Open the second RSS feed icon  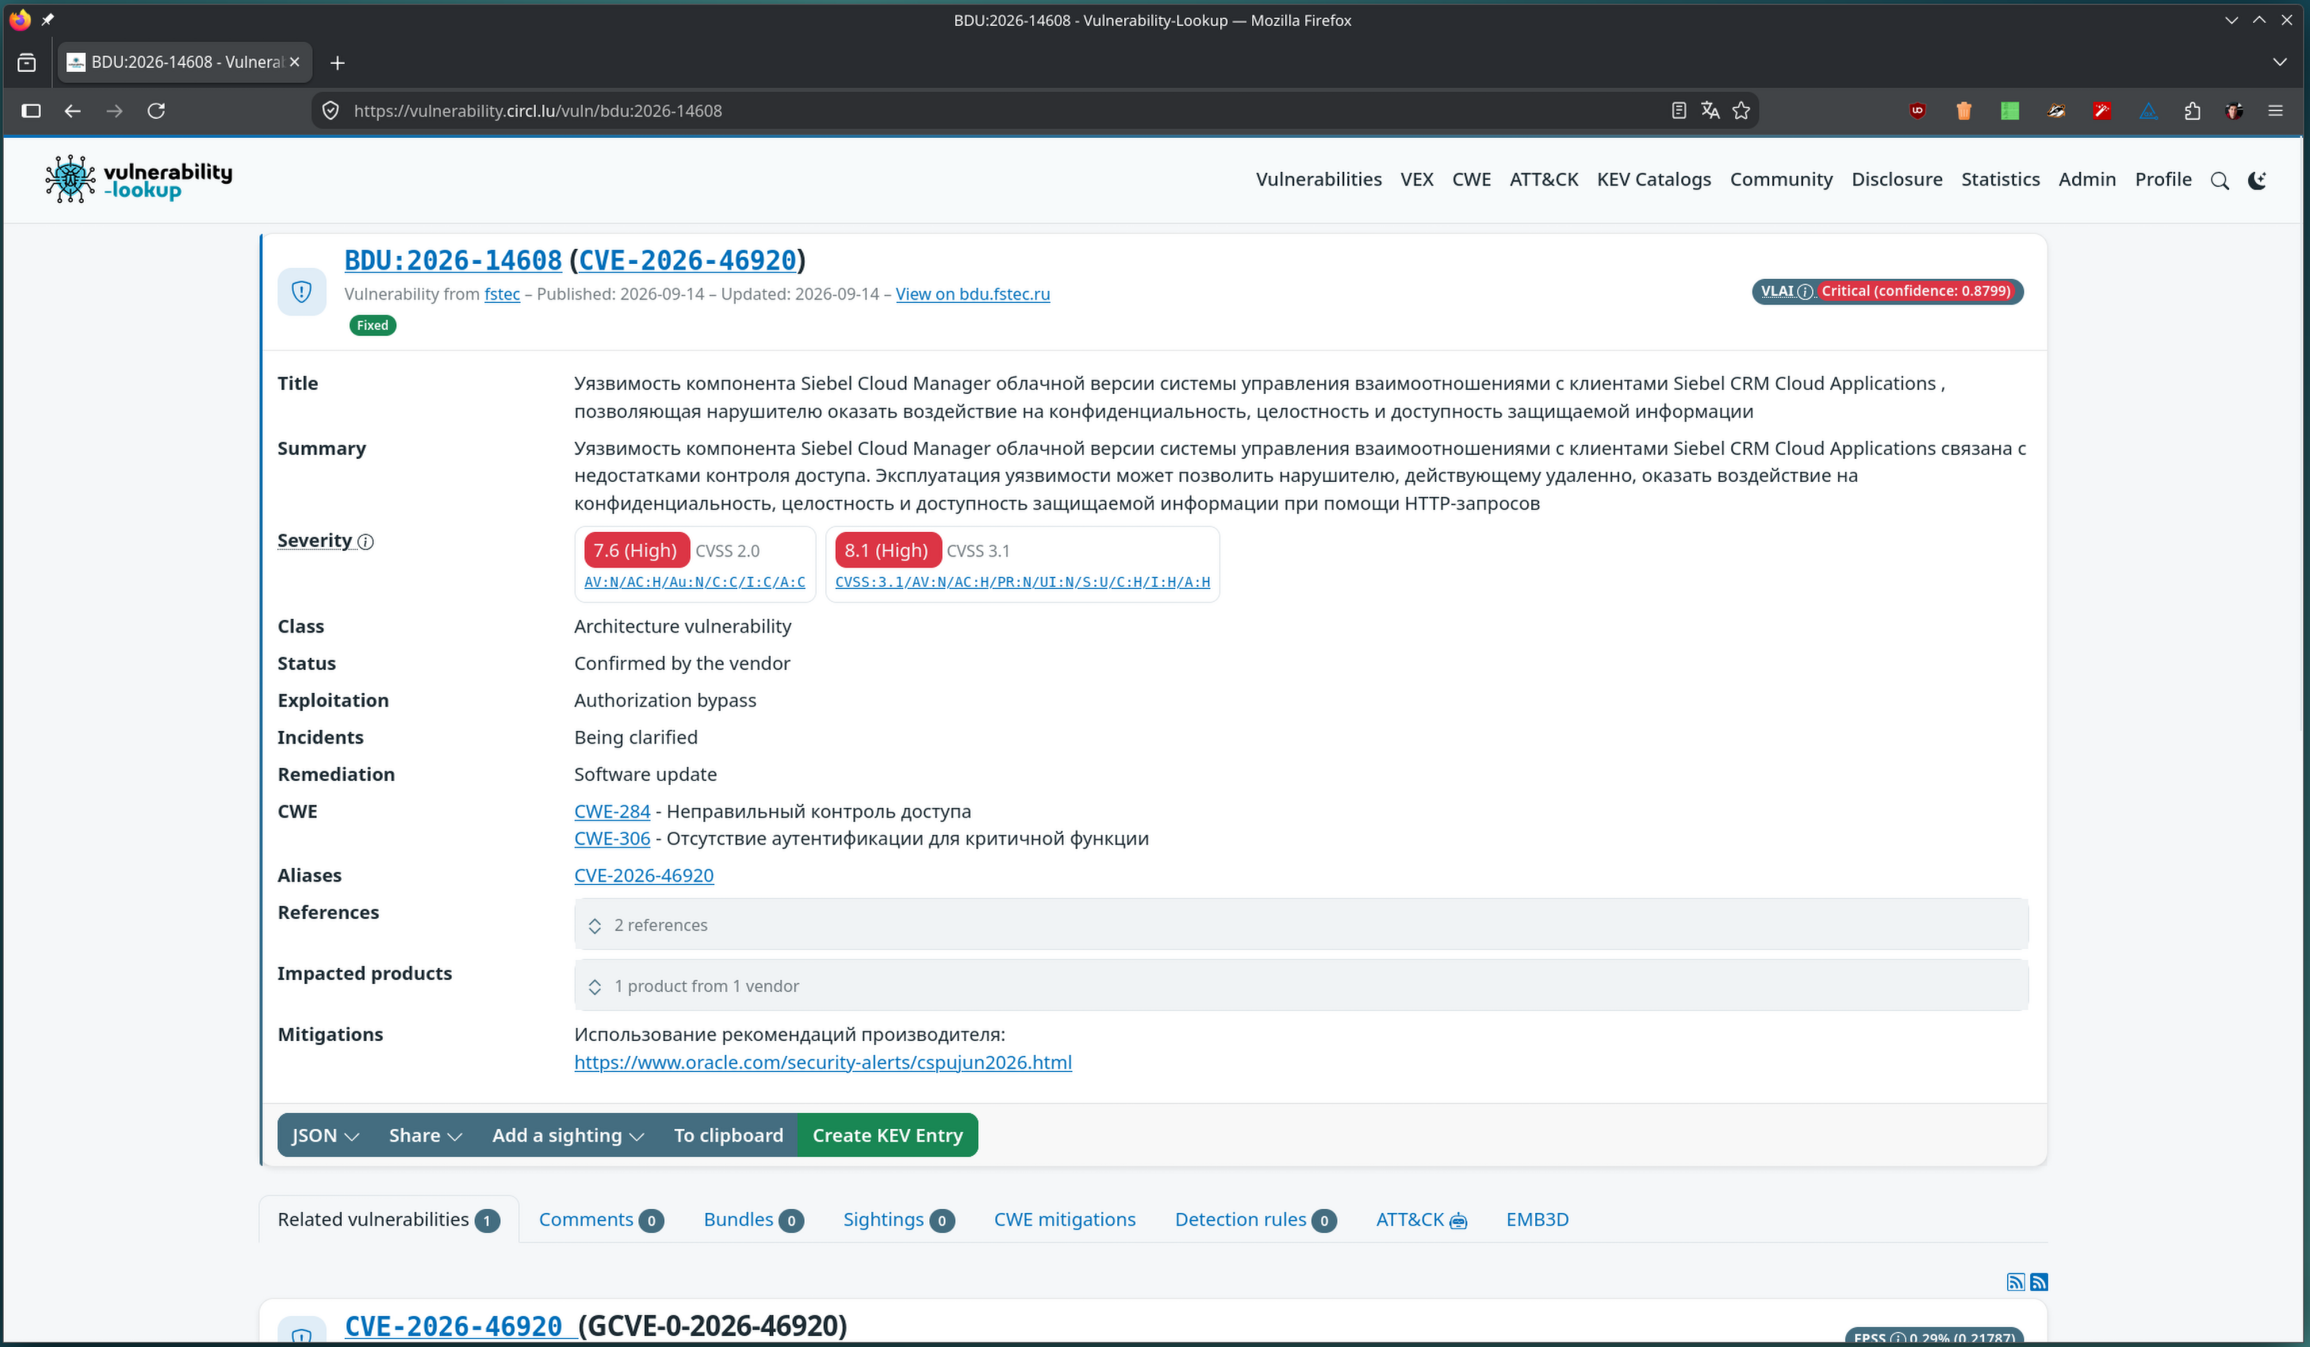[2039, 1282]
